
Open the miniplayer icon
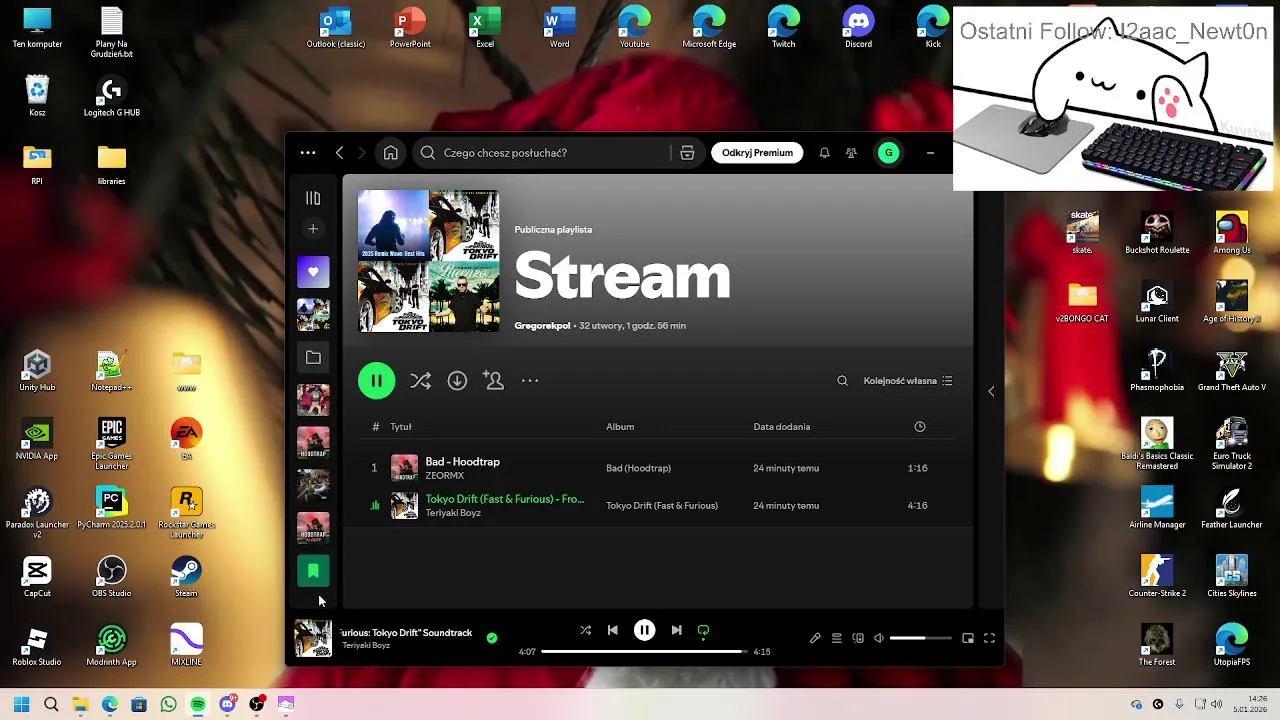(968, 638)
